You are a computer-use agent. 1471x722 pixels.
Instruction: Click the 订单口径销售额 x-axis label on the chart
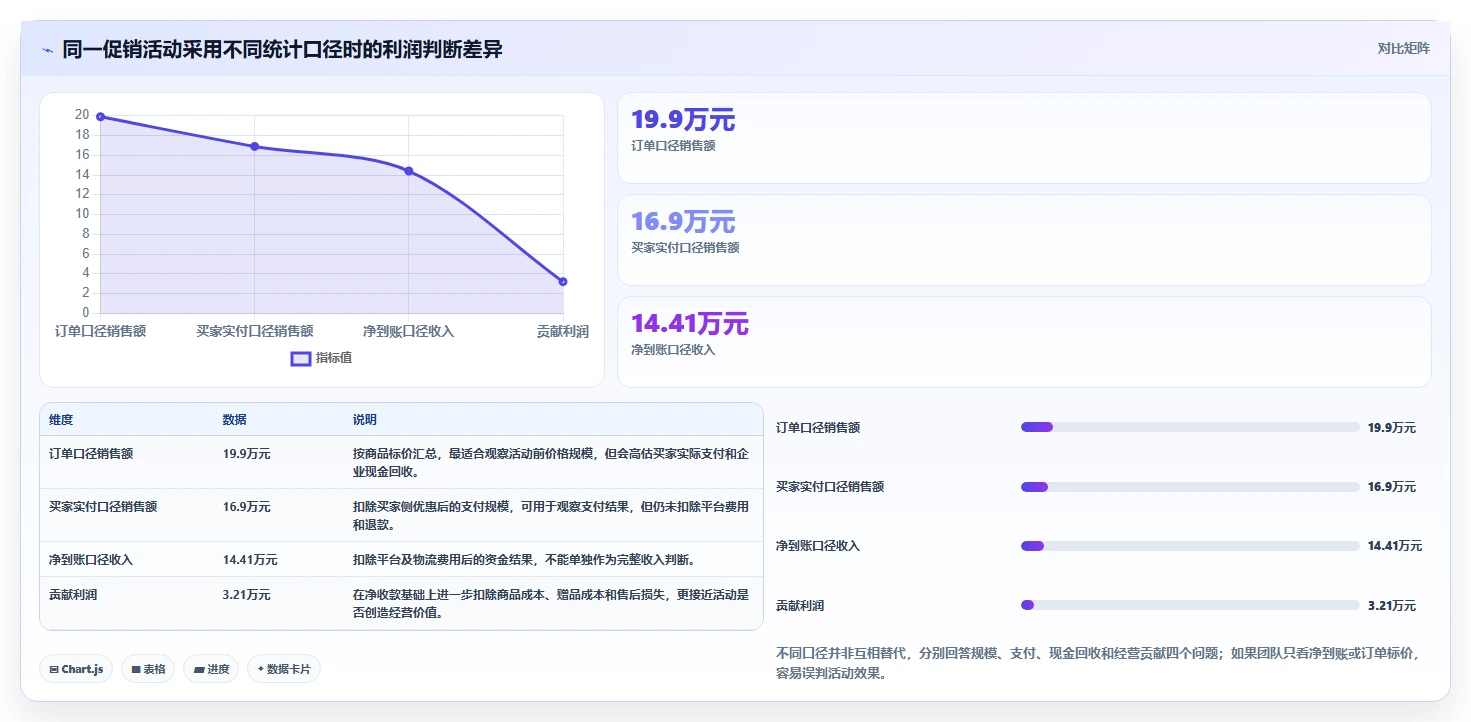[100, 331]
